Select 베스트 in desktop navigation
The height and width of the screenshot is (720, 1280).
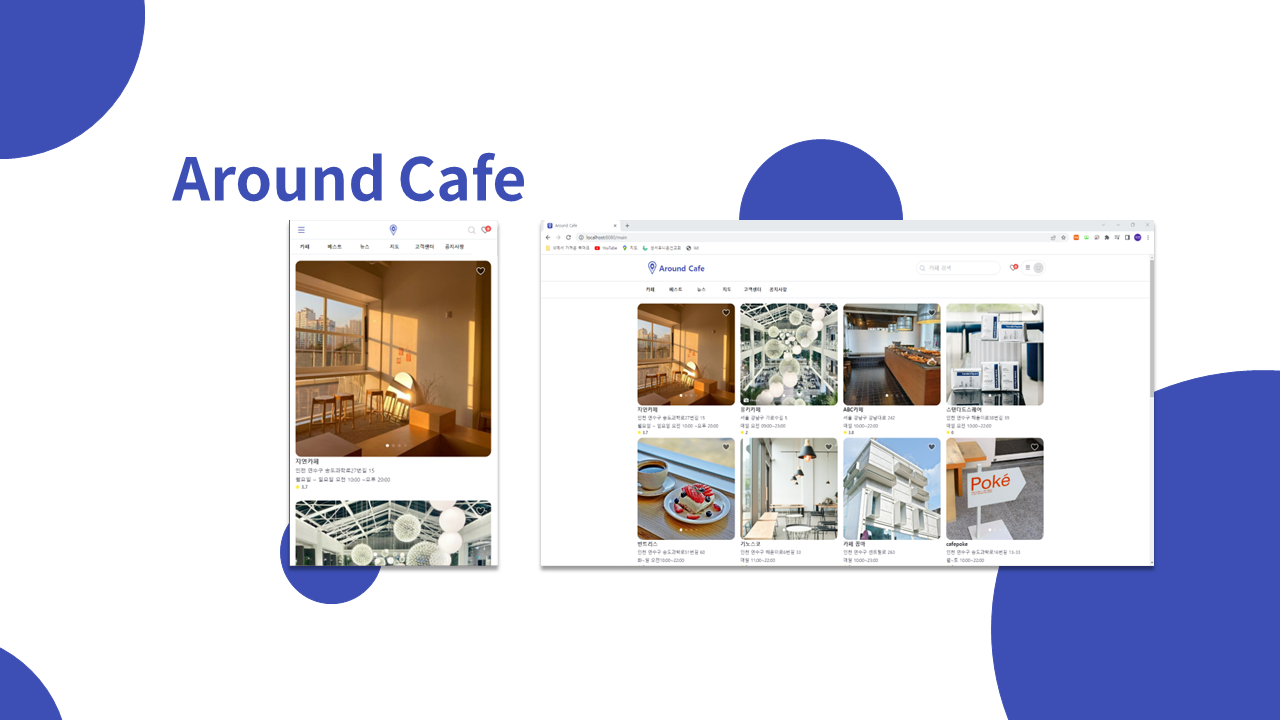tap(676, 289)
